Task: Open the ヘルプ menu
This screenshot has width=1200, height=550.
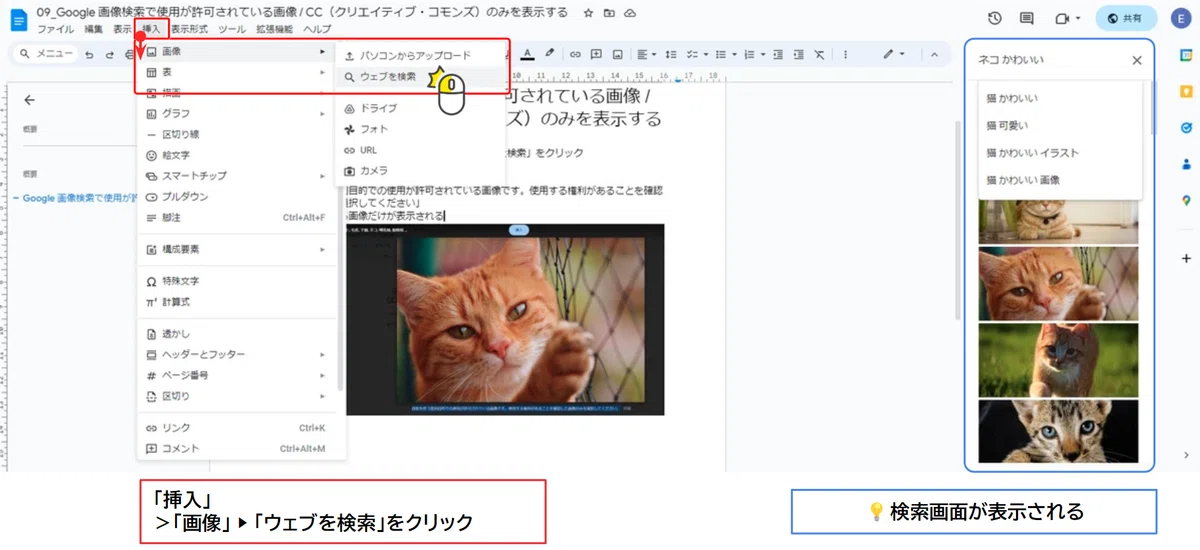Action: point(317,30)
